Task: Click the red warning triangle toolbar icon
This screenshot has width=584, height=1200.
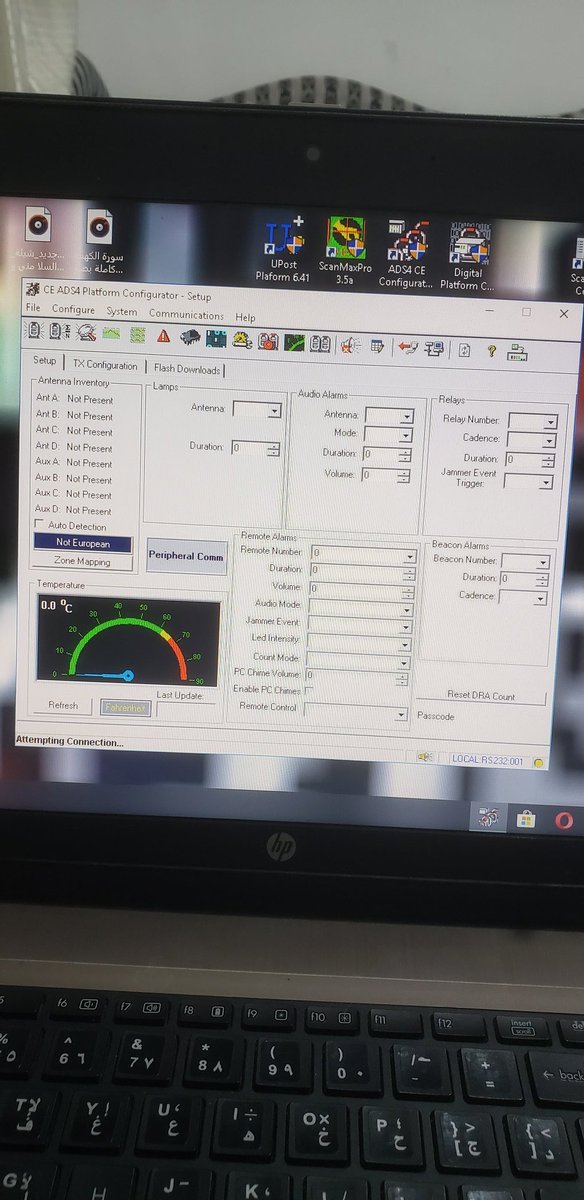Action: tap(163, 336)
